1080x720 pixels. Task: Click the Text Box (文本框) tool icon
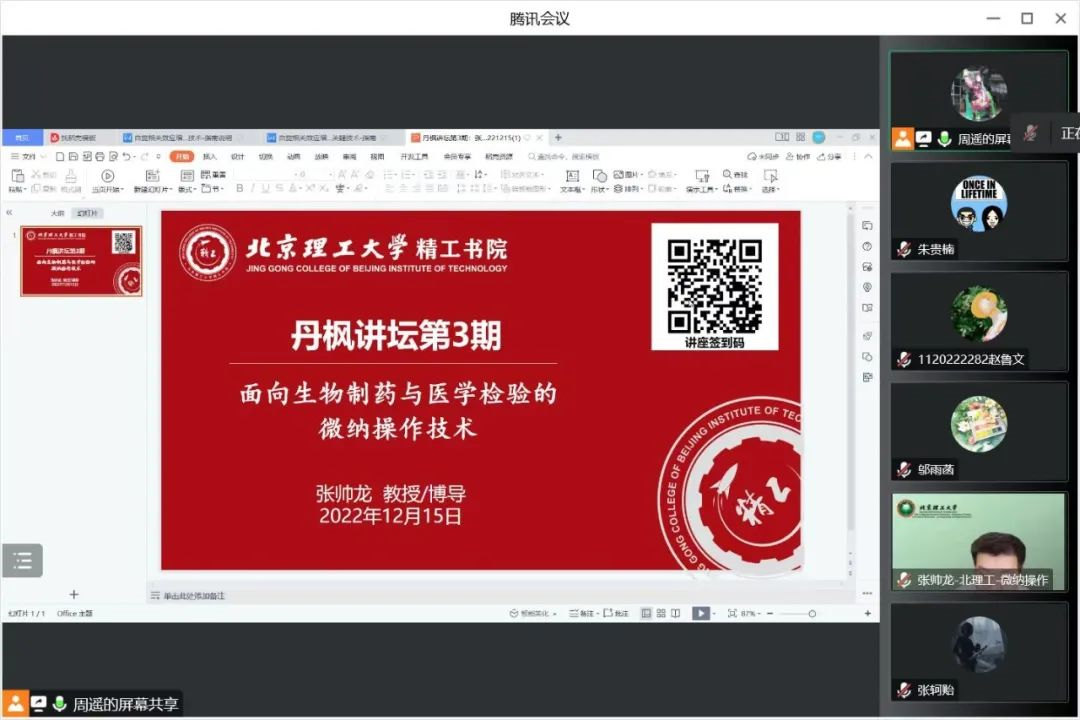[x=572, y=177]
